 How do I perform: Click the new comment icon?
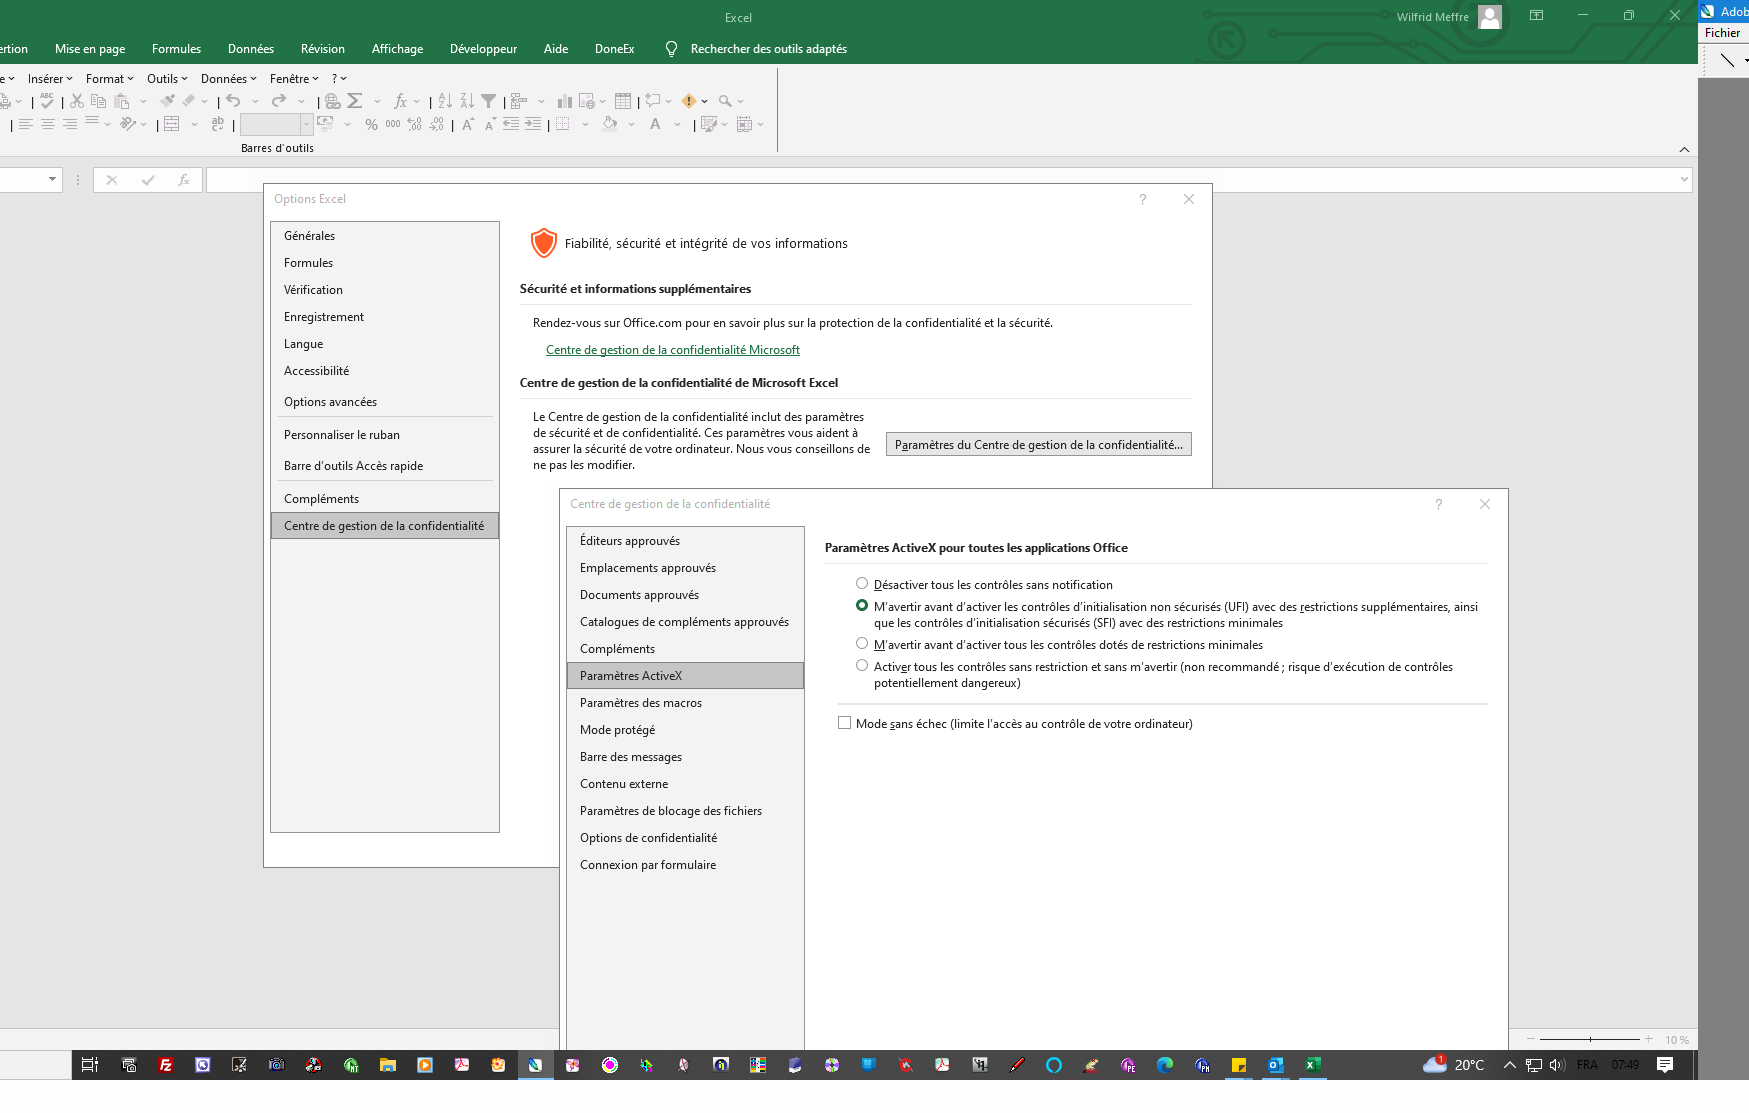tap(653, 101)
